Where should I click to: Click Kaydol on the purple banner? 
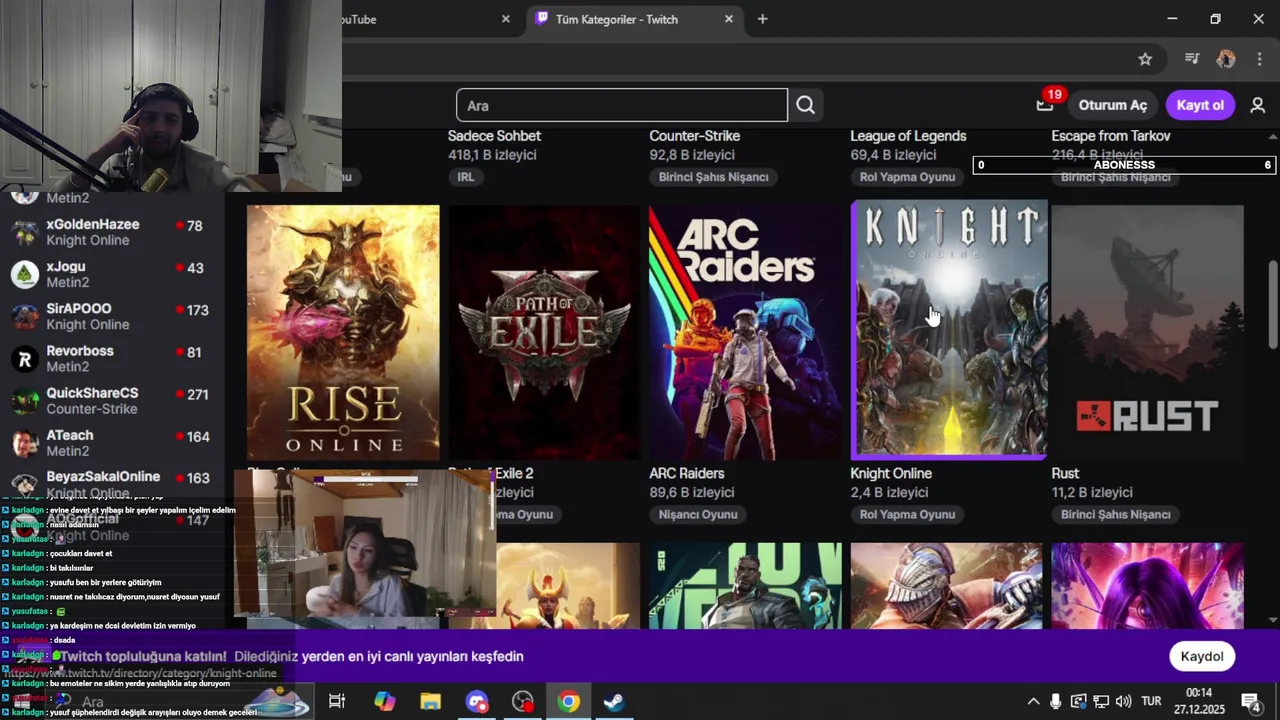point(1202,656)
